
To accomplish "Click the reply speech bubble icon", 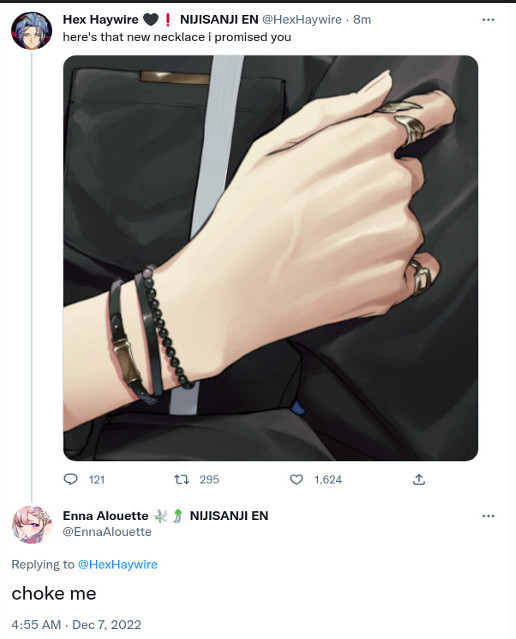I will 71,479.
